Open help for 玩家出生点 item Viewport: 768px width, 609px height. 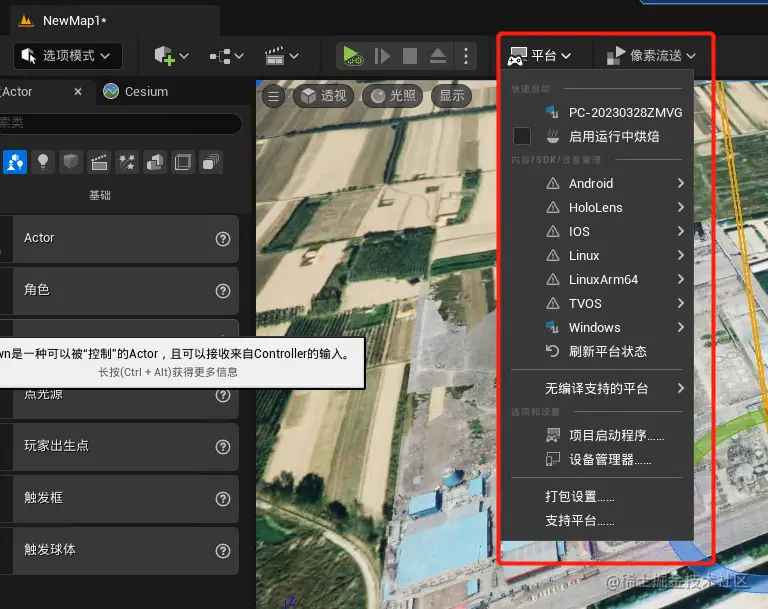pyautogui.click(x=223, y=447)
